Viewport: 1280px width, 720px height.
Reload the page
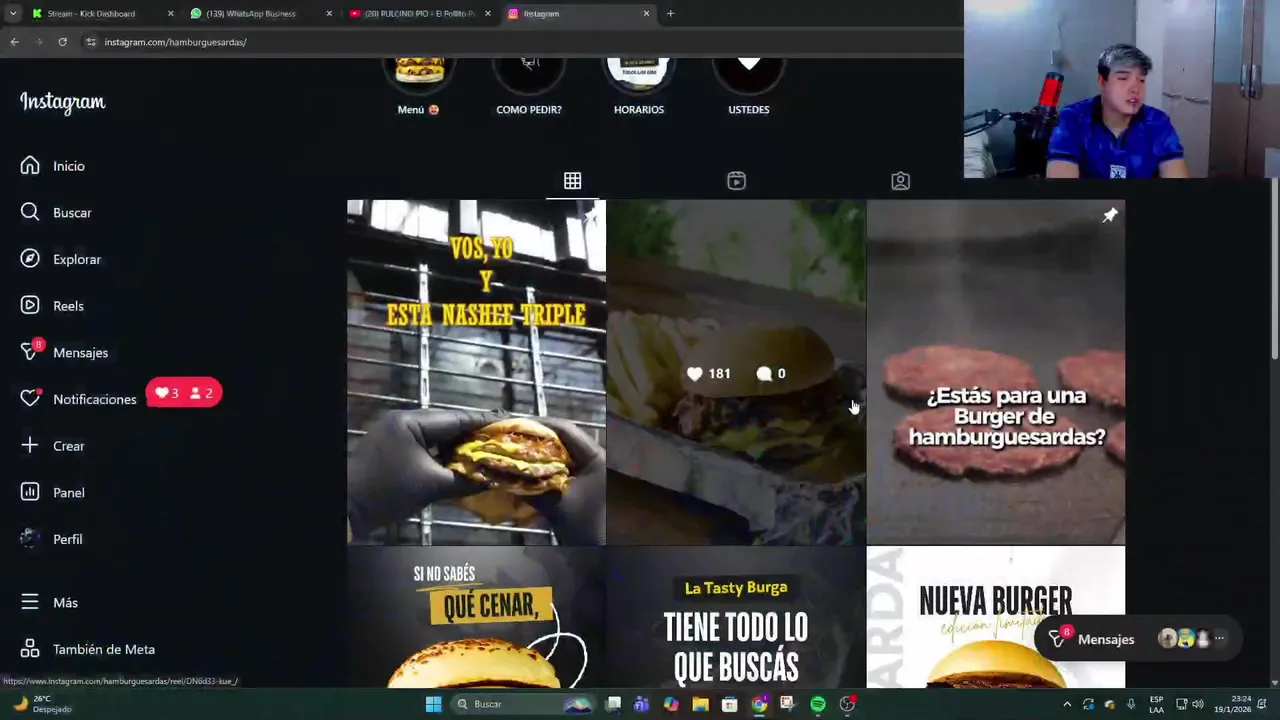62,42
